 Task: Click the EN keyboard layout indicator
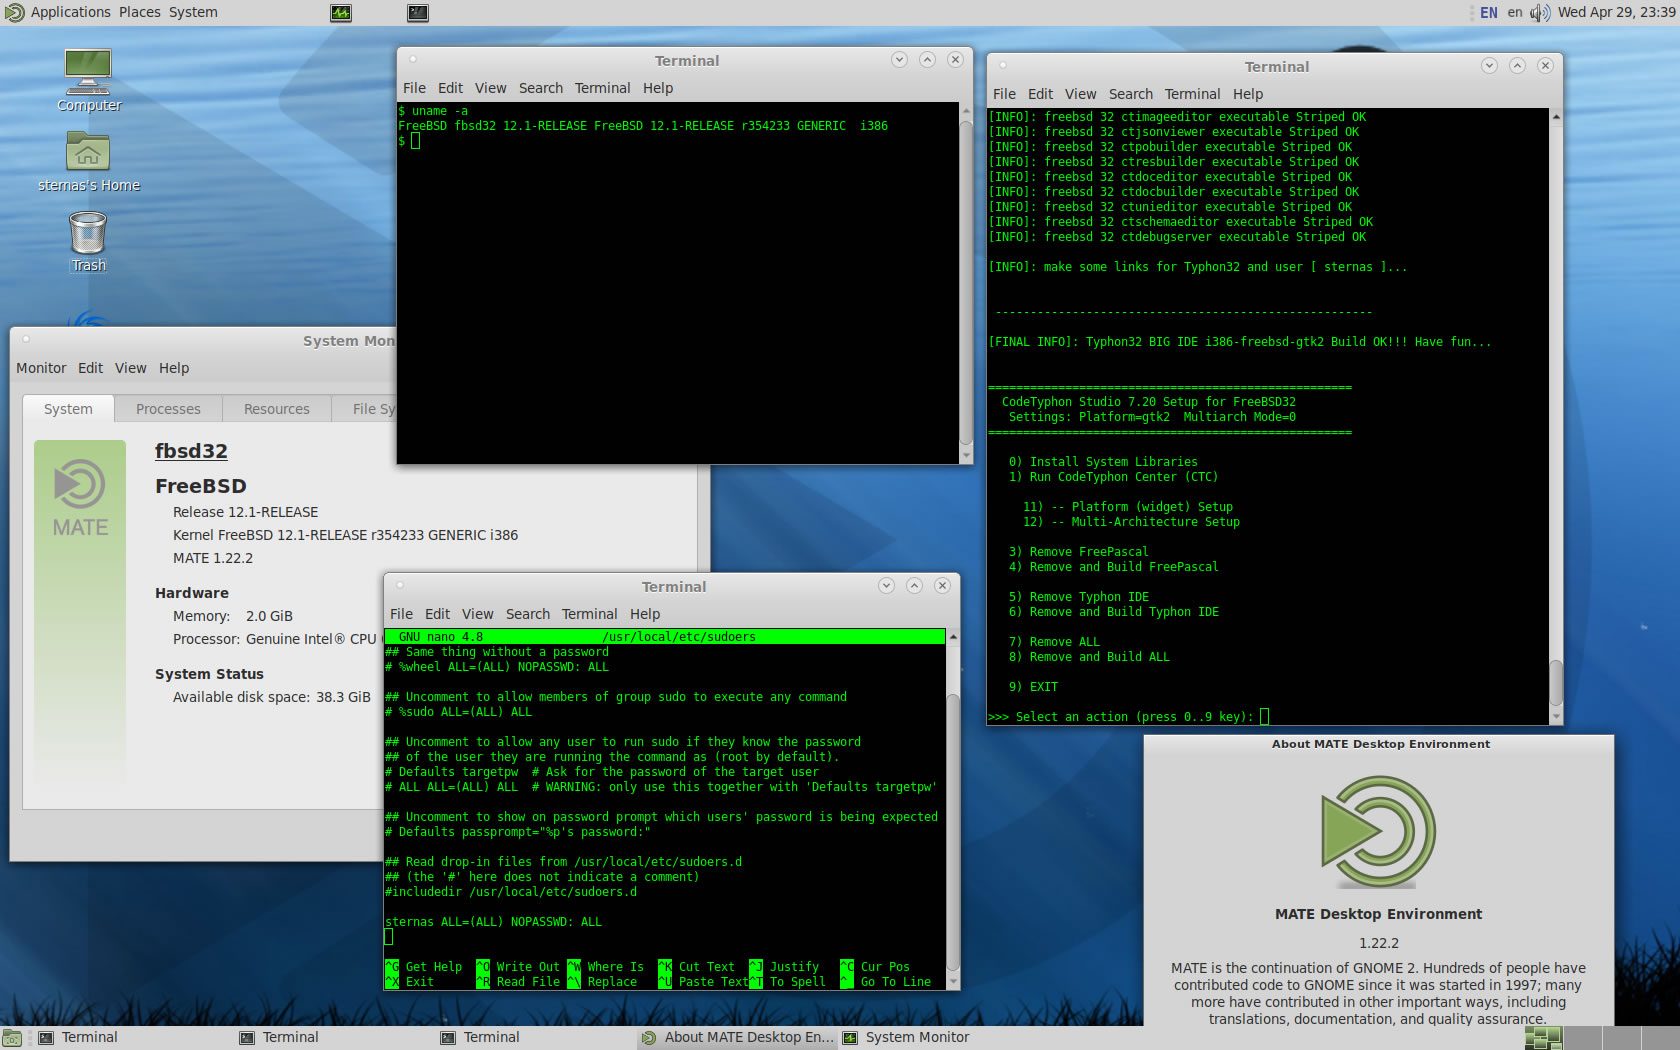click(x=1489, y=13)
